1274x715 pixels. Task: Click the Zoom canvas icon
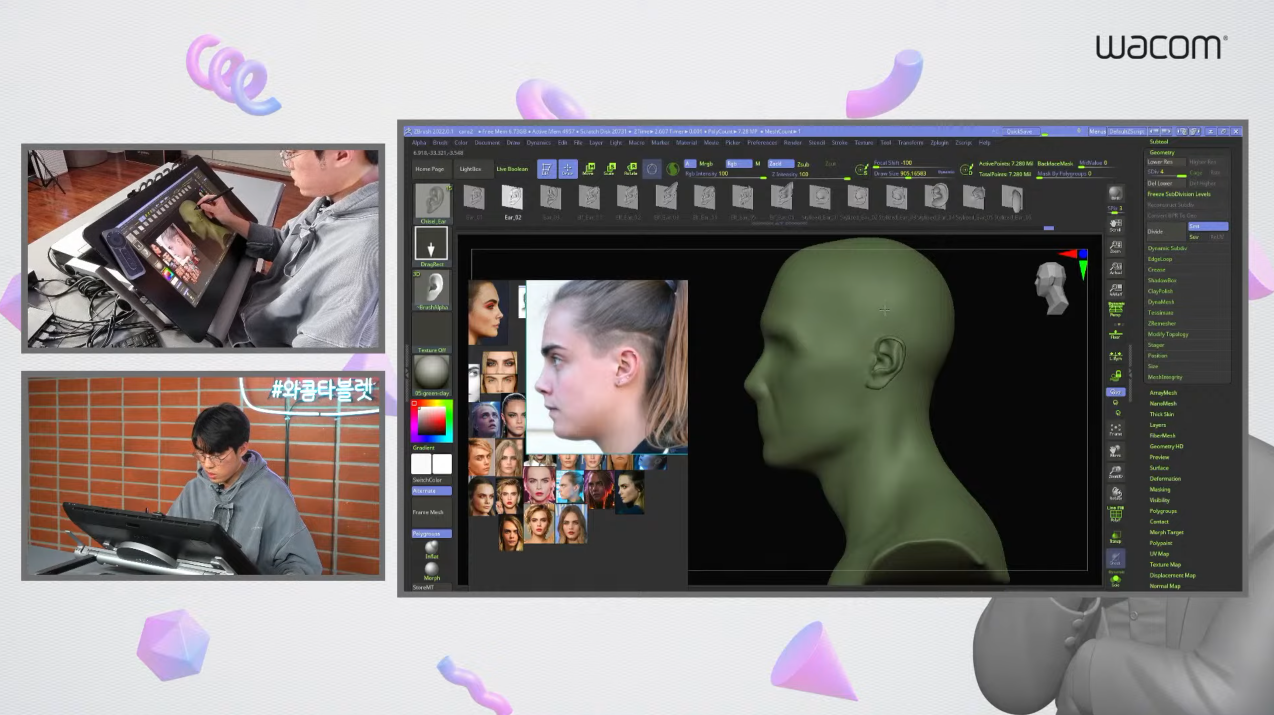(x=1116, y=246)
